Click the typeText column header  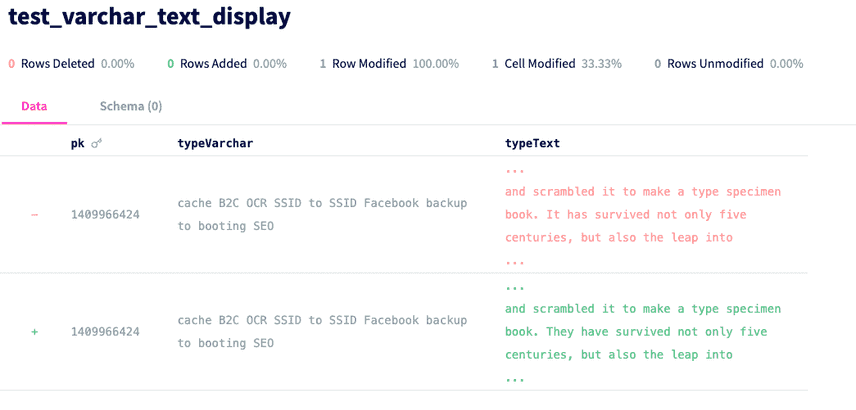pos(532,144)
